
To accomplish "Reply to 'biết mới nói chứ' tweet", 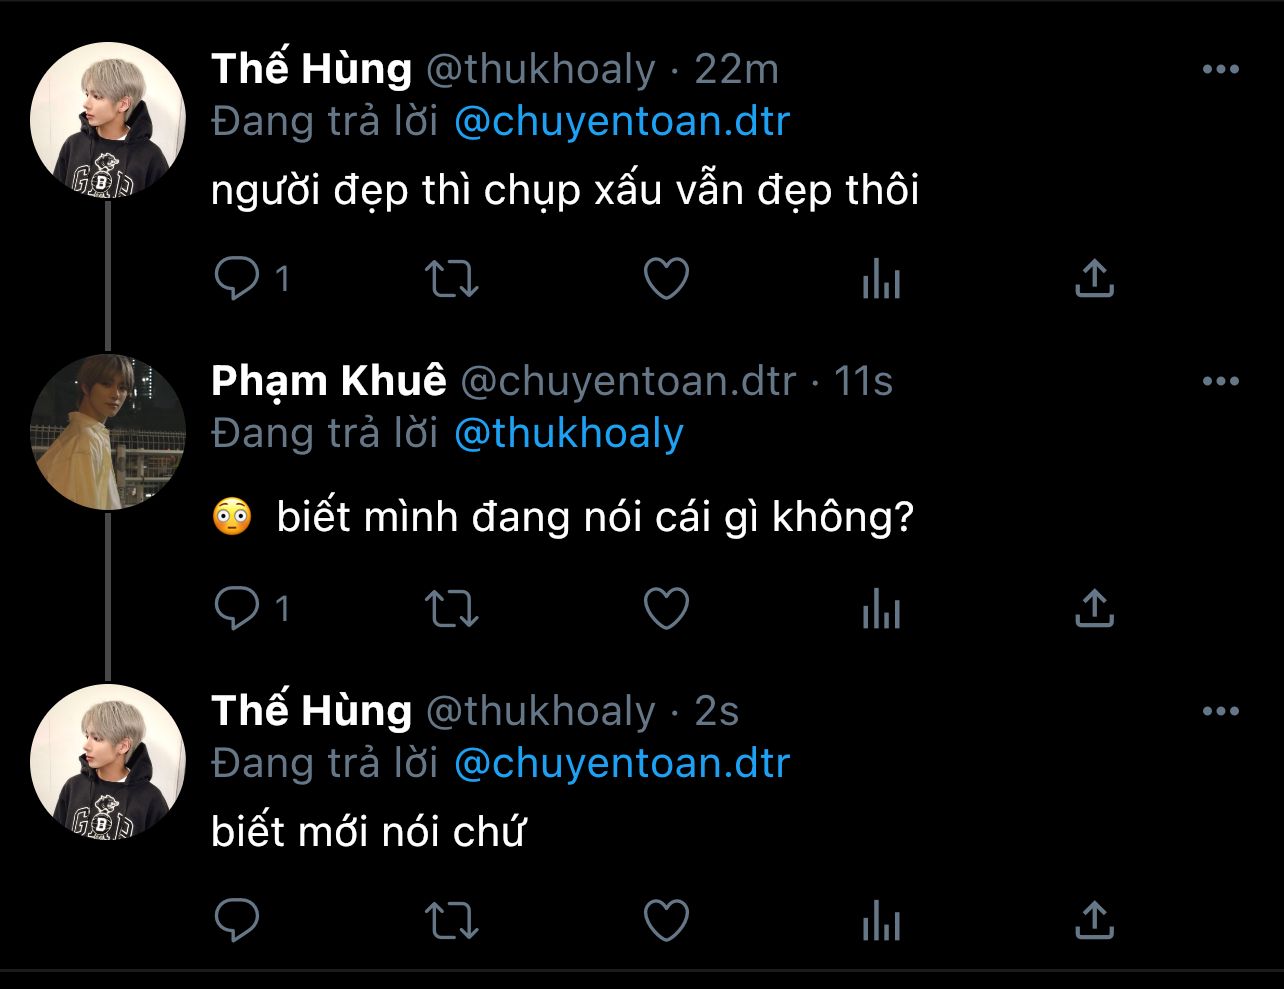I will pyautogui.click(x=238, y=919).
